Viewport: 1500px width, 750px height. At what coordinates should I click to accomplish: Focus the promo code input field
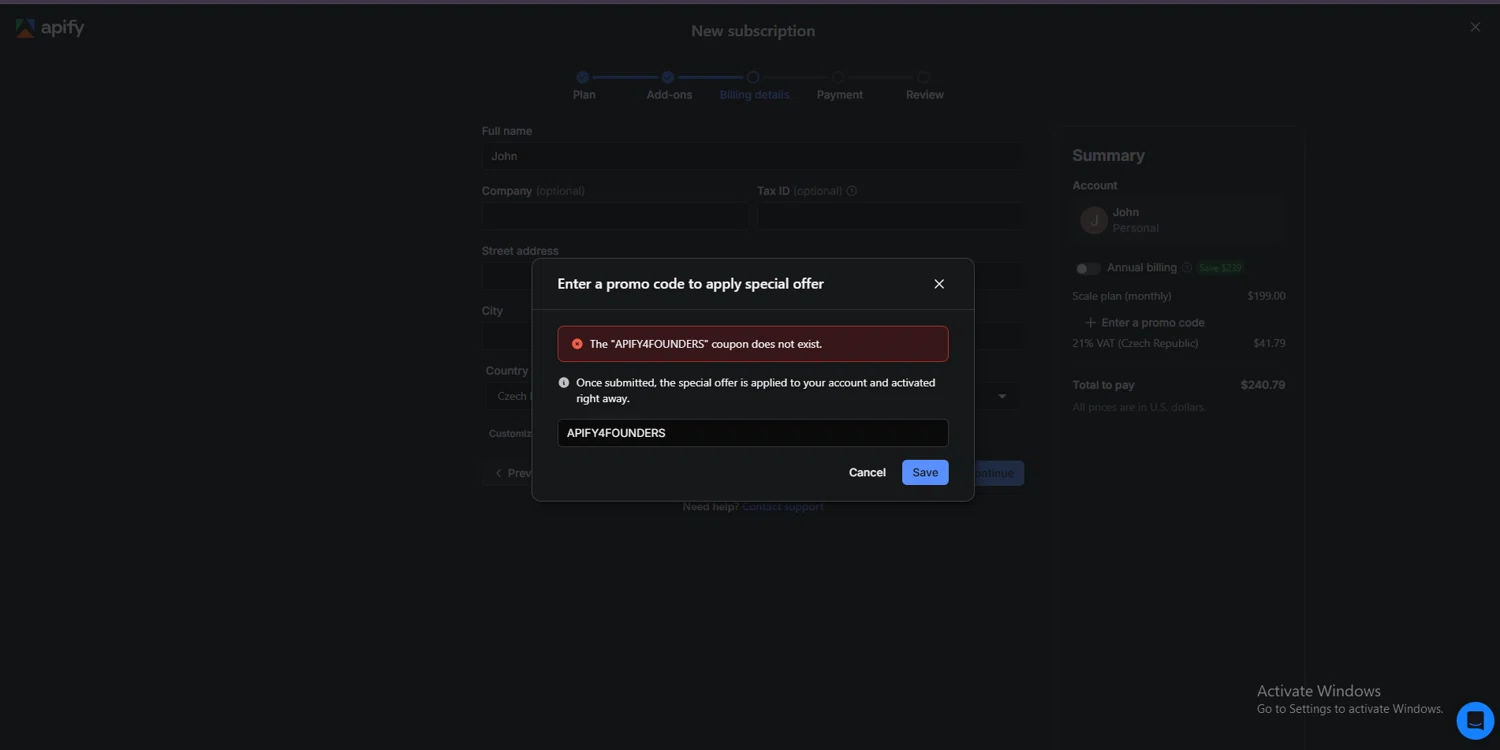753,433
